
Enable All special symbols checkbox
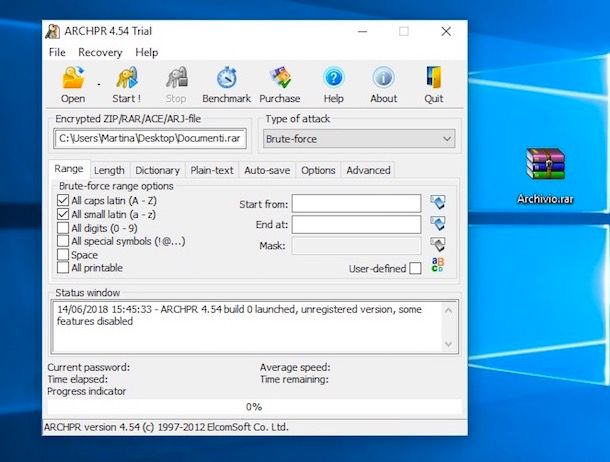[63, 241]
